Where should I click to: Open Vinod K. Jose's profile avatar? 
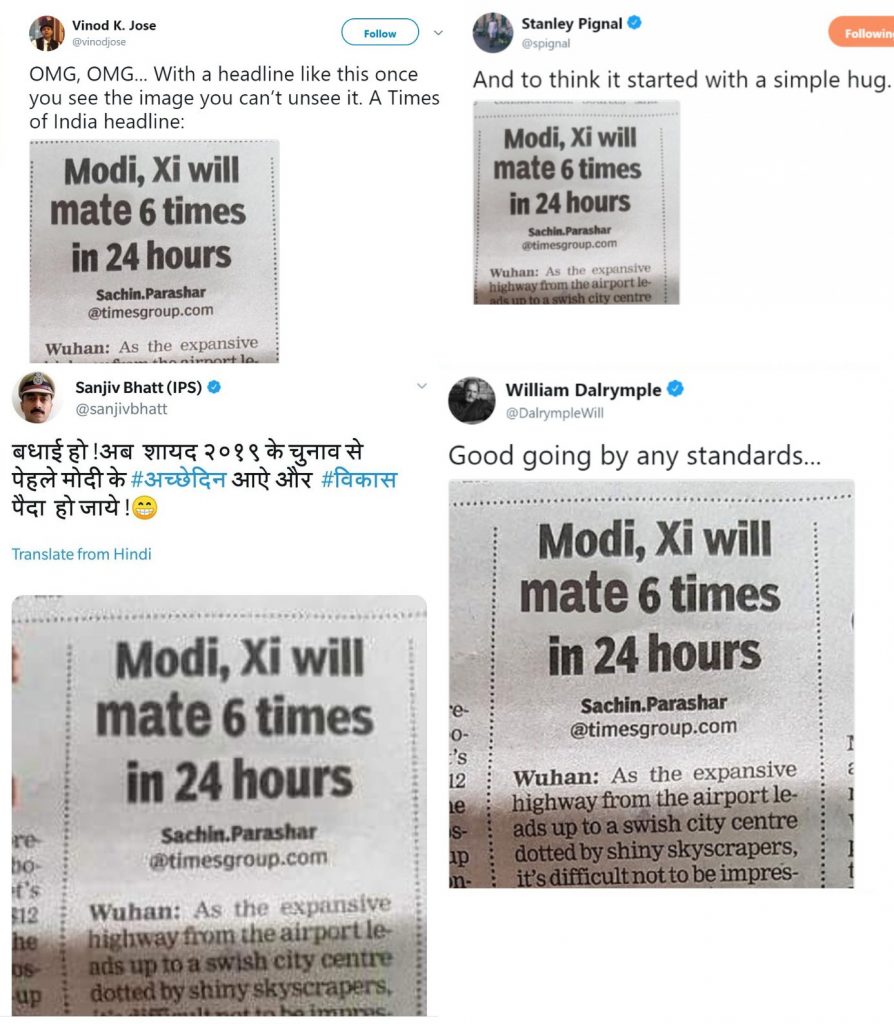(47, 33)
